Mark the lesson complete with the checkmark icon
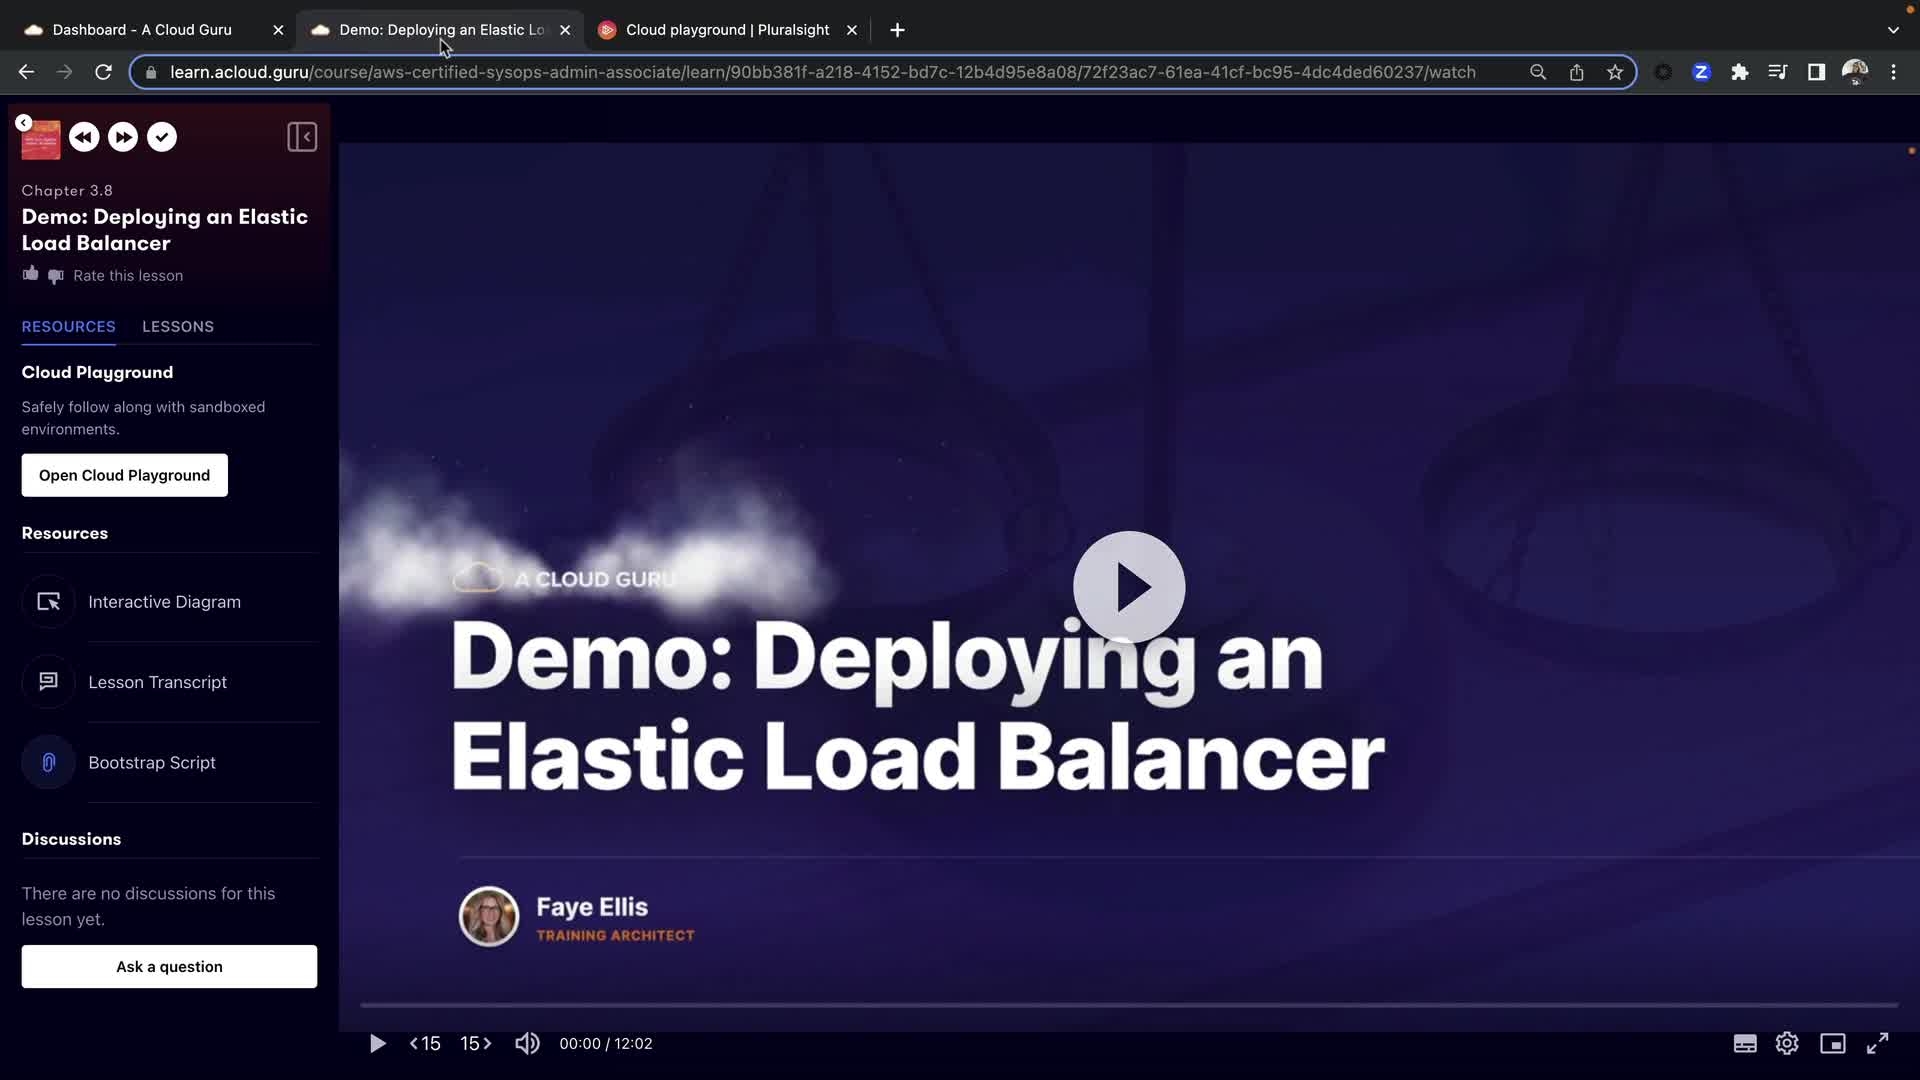The width and height of the screenshot is (1920, 1080). tap(162, 137)
